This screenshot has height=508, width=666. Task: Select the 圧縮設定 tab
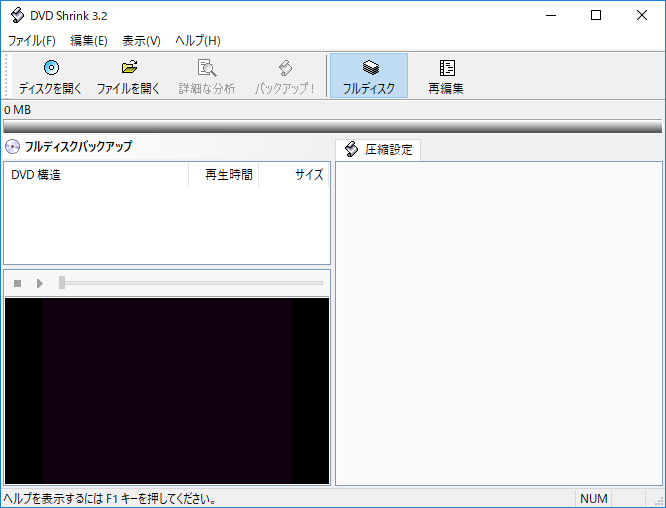click(378, 150)
